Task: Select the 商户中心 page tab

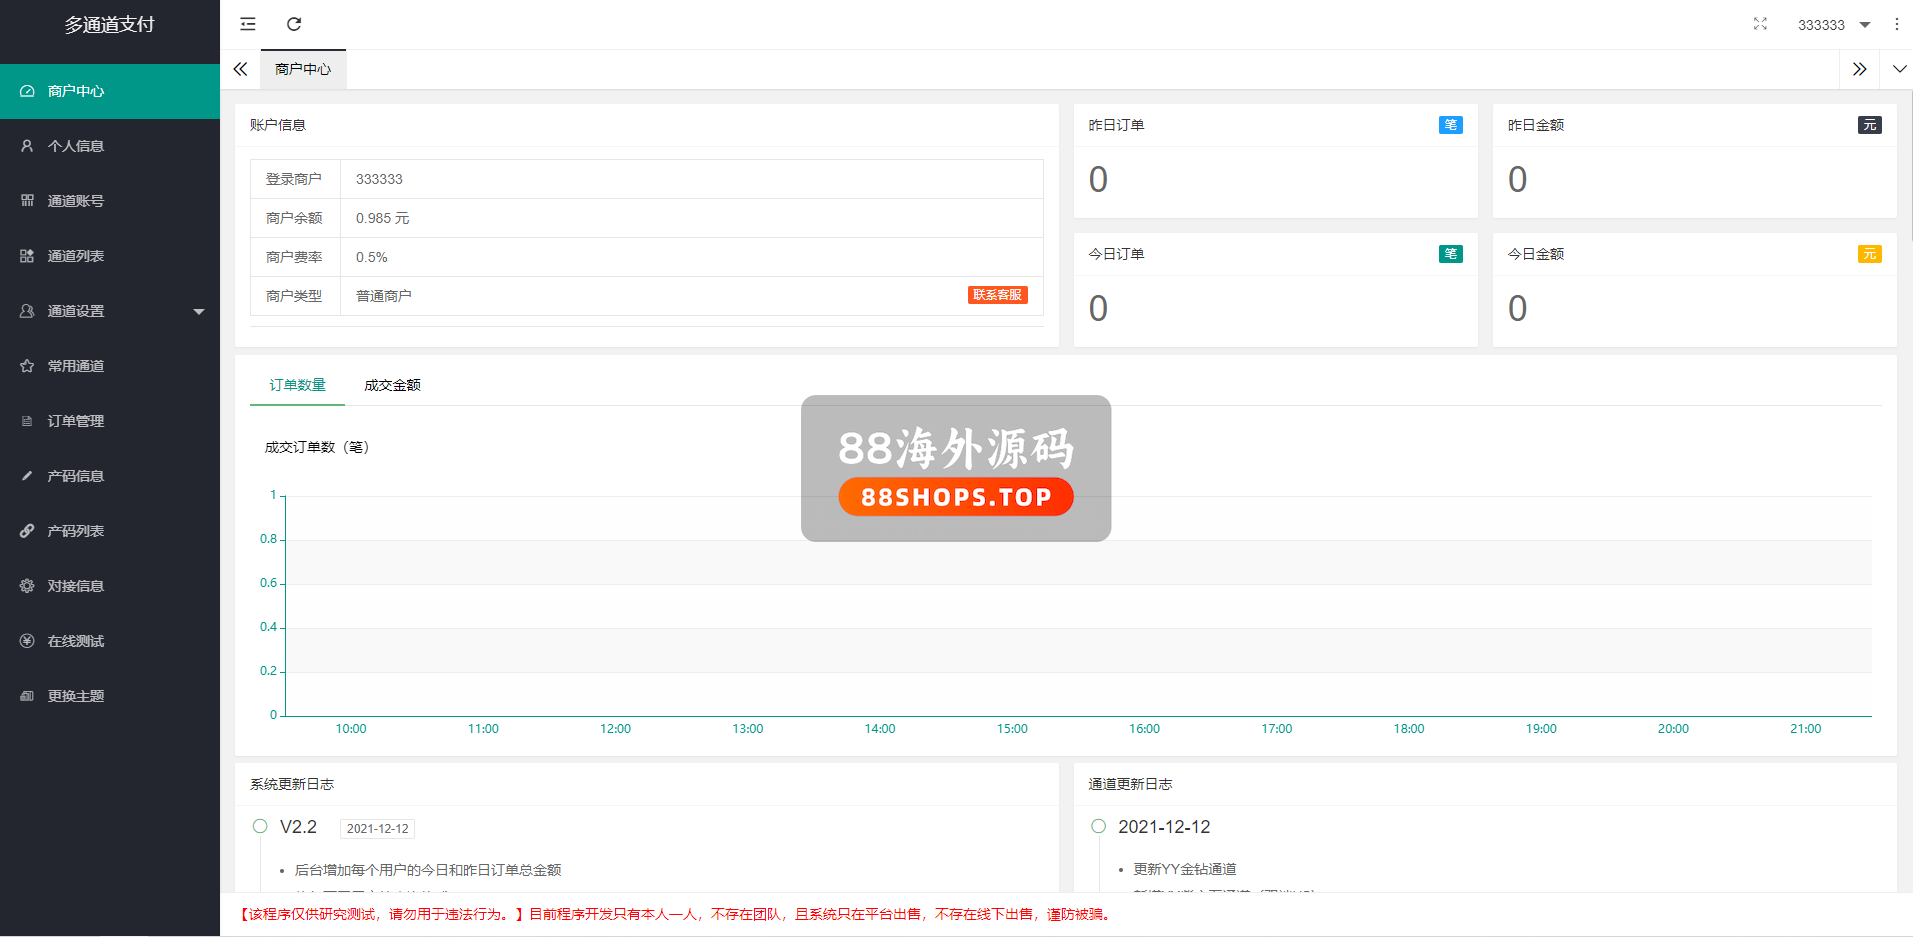Action: click(303, 69)
